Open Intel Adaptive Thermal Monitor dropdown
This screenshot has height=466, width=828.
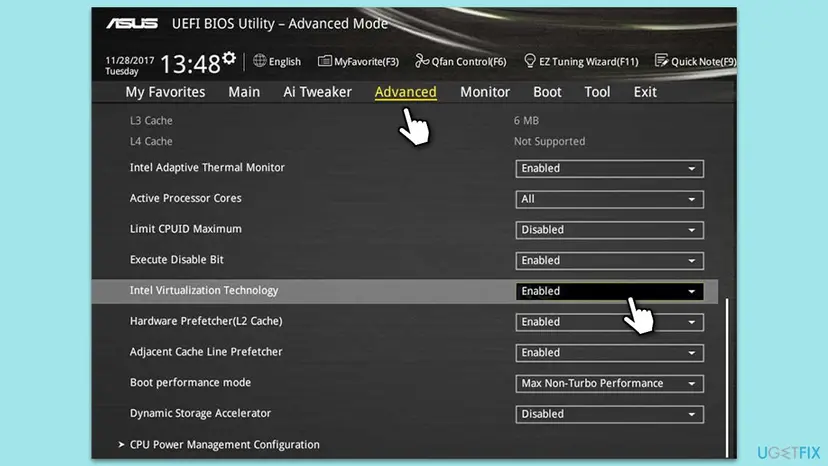tap(609, 169)
